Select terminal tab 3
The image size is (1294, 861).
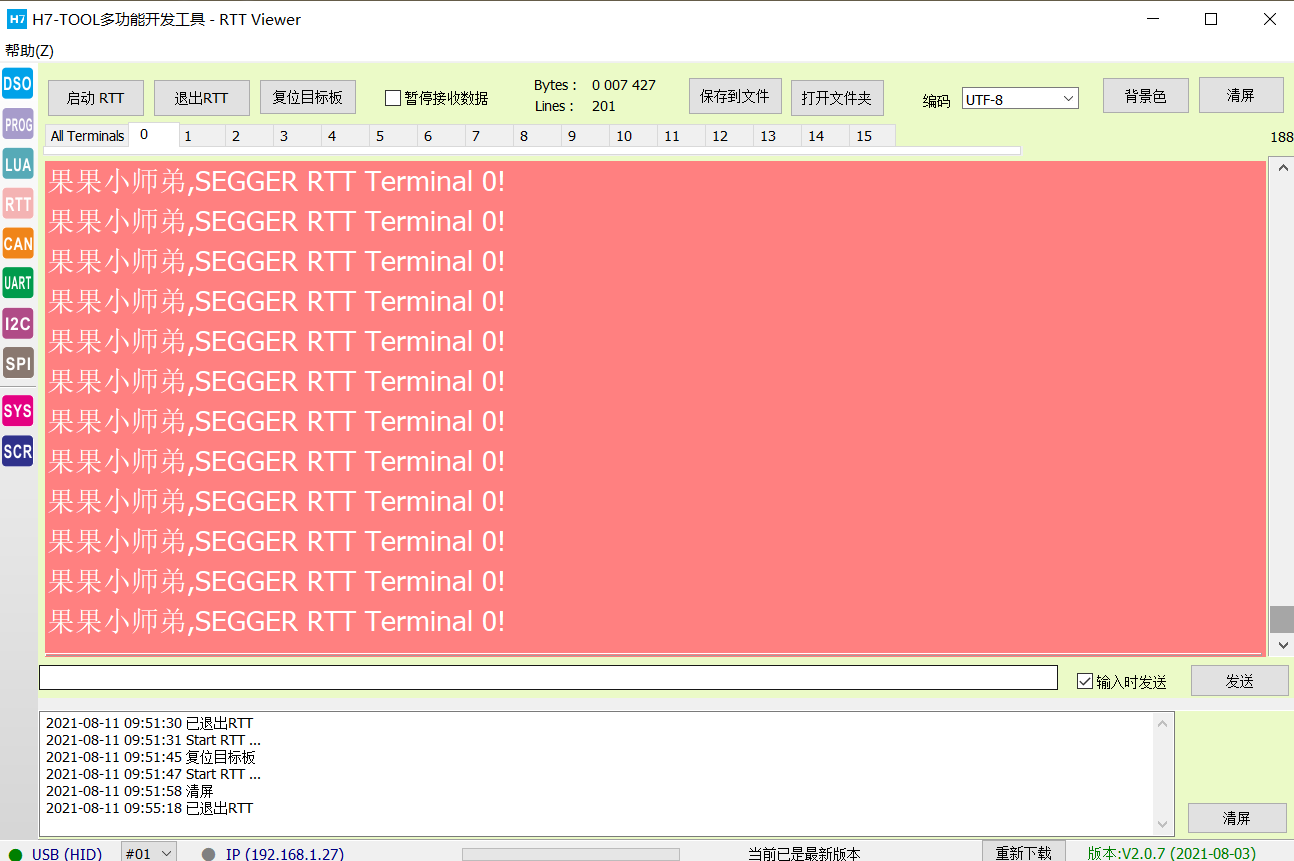(x=298, y=136)
